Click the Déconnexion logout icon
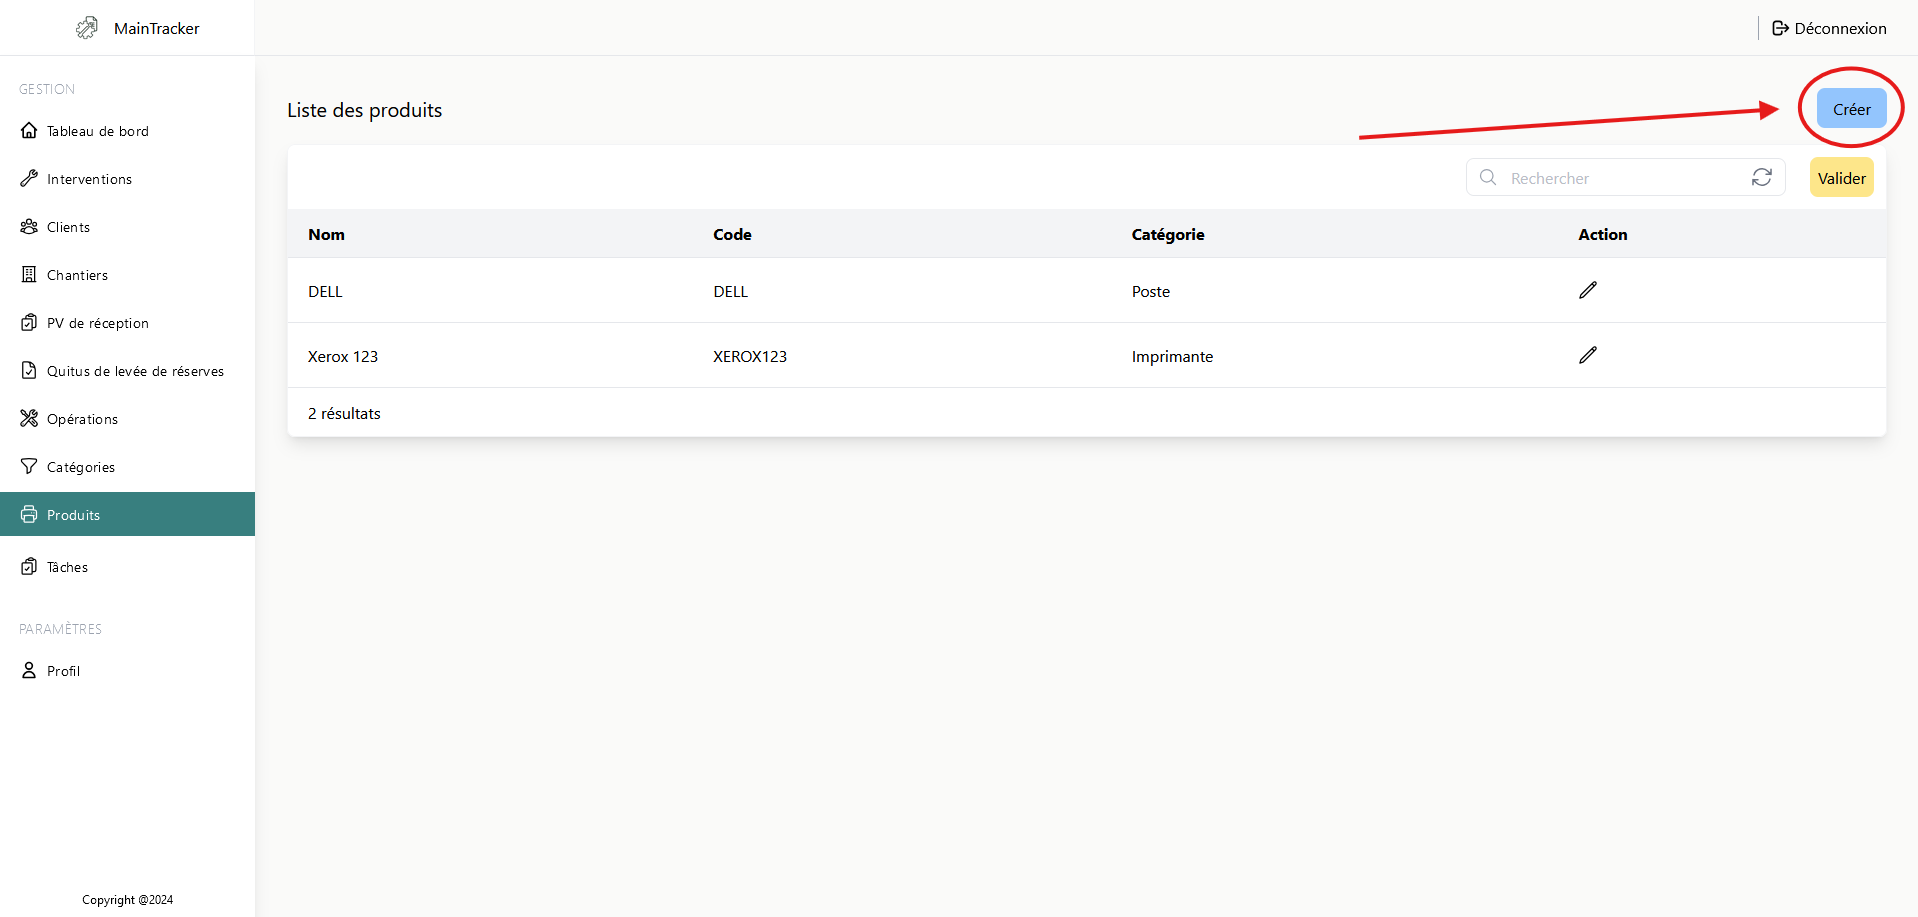Viewport: 1918px width, 917px height. [x=1780, y=28]
